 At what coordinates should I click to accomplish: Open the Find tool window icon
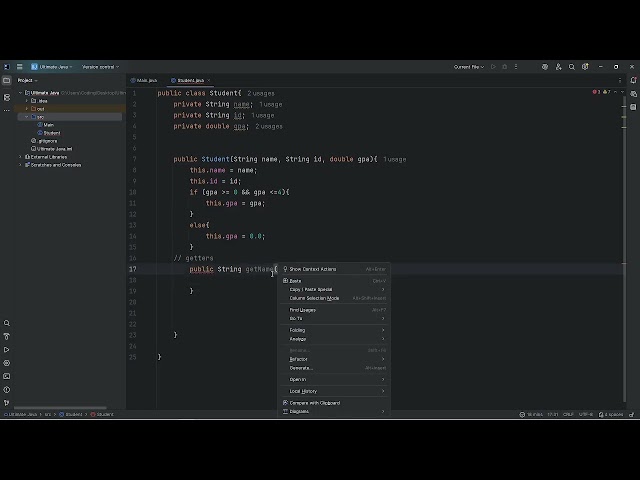[x=7, y=323]
